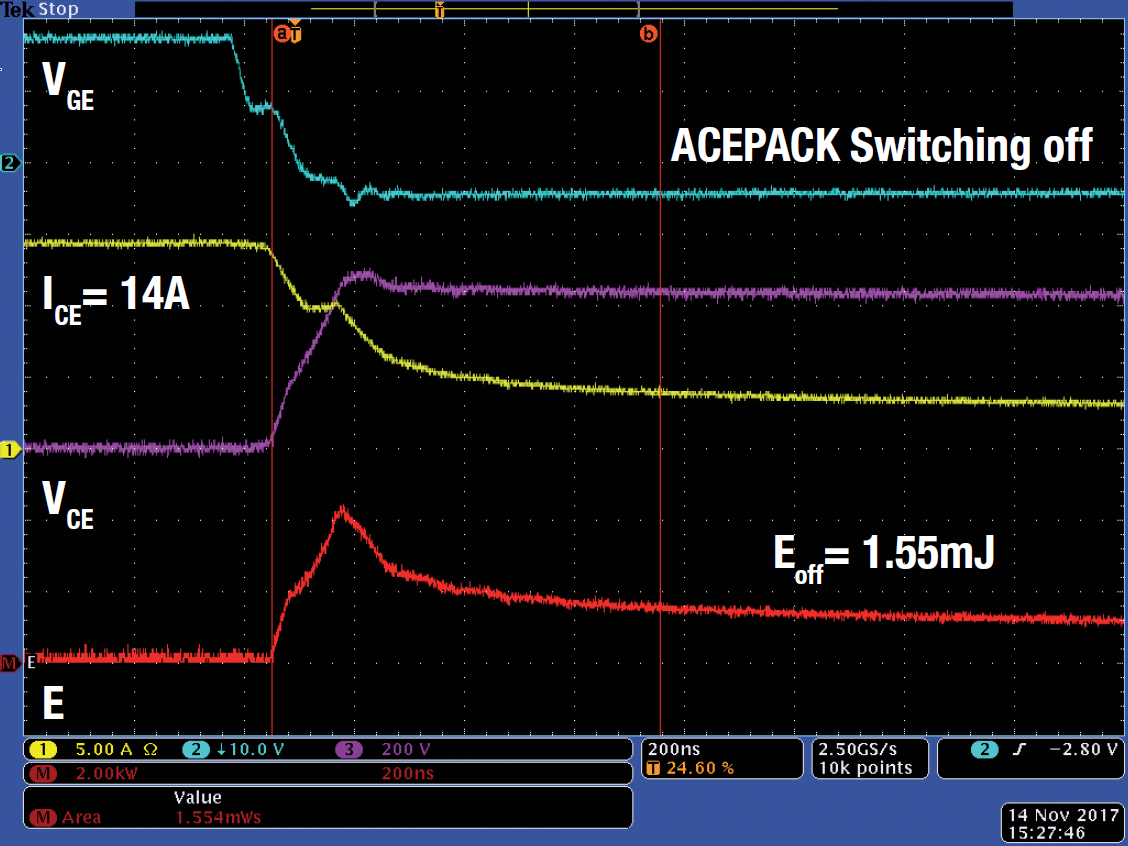Click the rising edge trigger slope icon

(x=1019, y=750)
